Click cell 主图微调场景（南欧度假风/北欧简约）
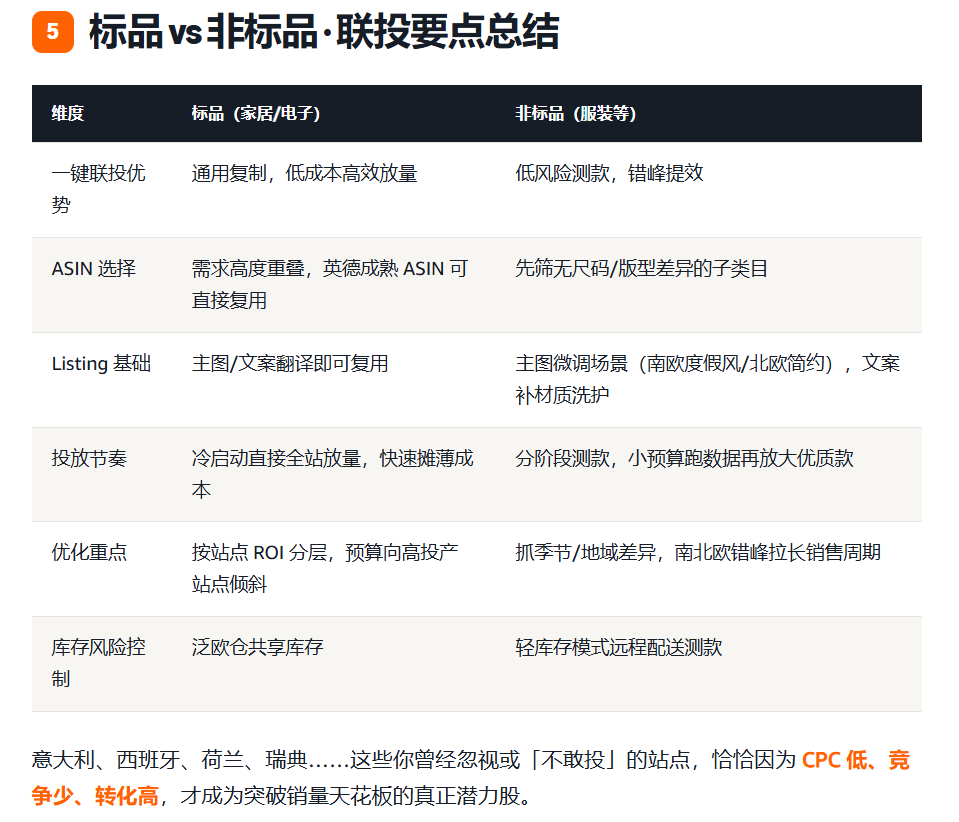The height and width of the screenshot is (822, 959). (x=708, y=379)
